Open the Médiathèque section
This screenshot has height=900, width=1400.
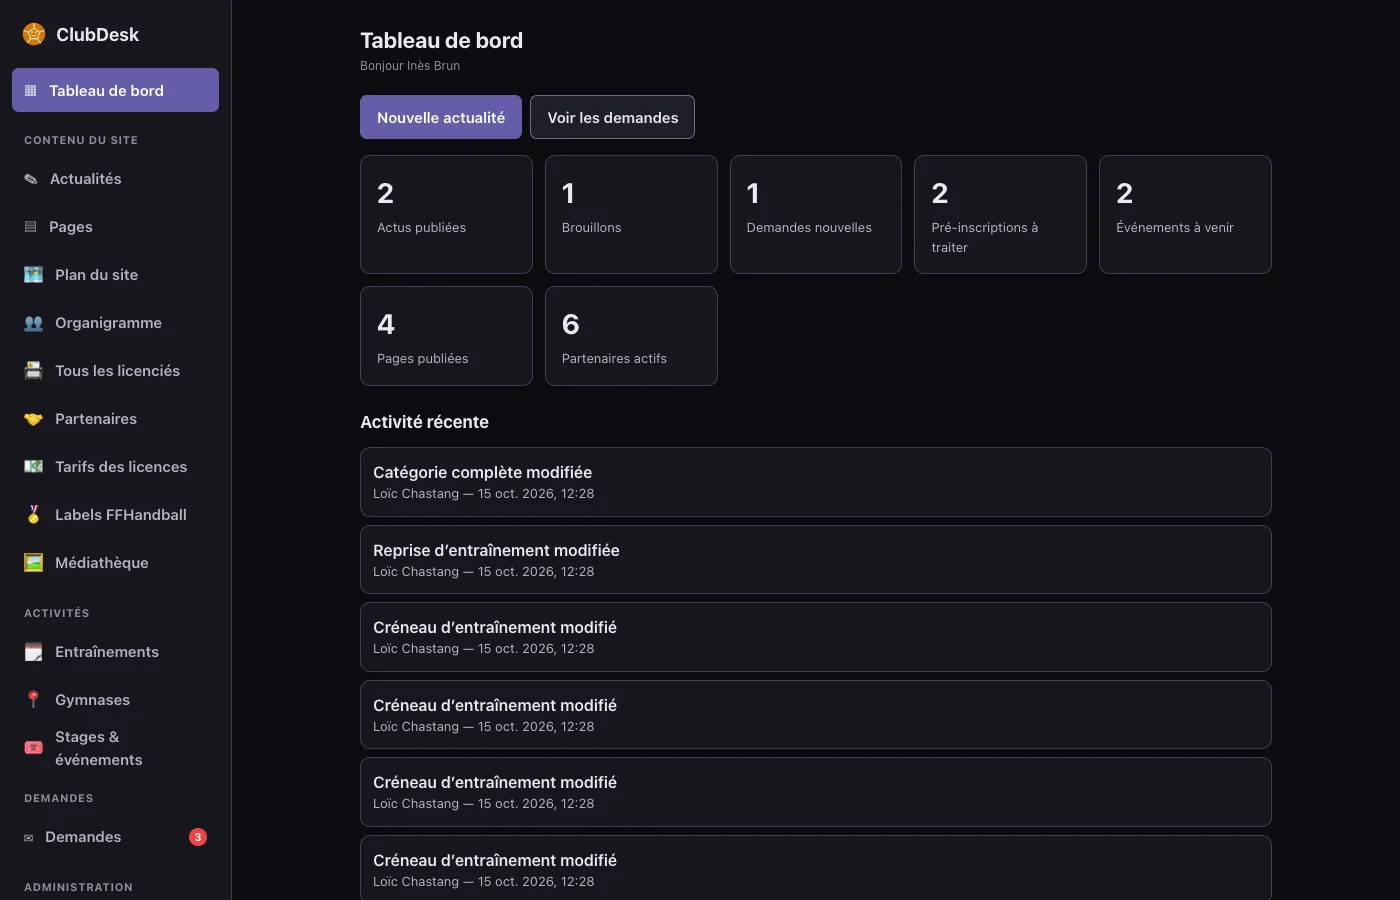pos(115,563)
